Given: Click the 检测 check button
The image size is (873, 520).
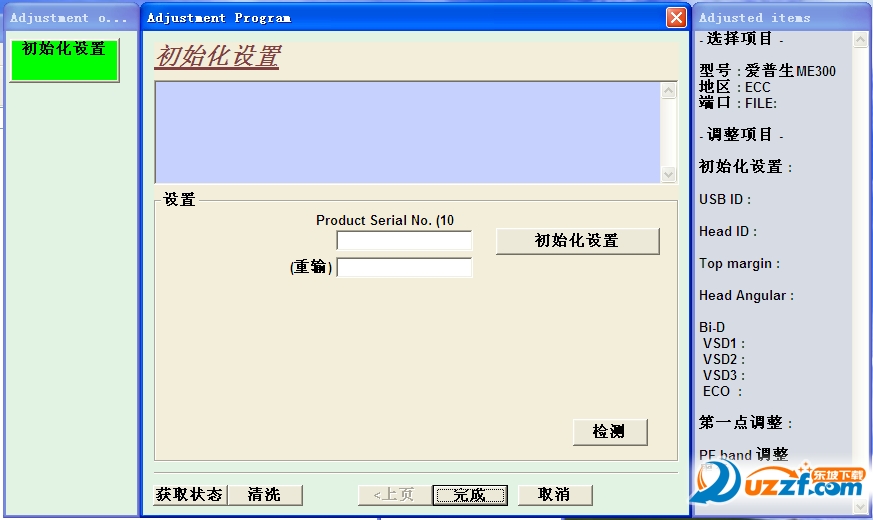Looking at the screenshot, I should click(610, 432).
